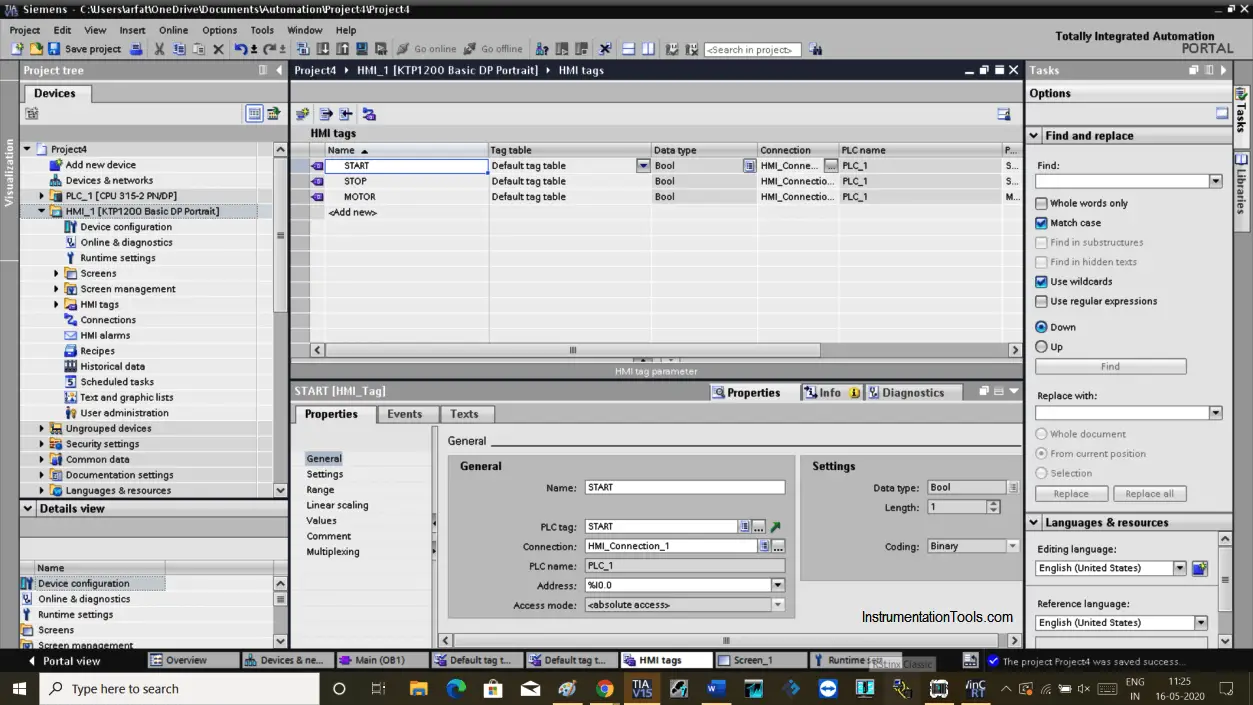
Task: Uncheck the Use wildcards checkbox
Action: coord(1042,282)
